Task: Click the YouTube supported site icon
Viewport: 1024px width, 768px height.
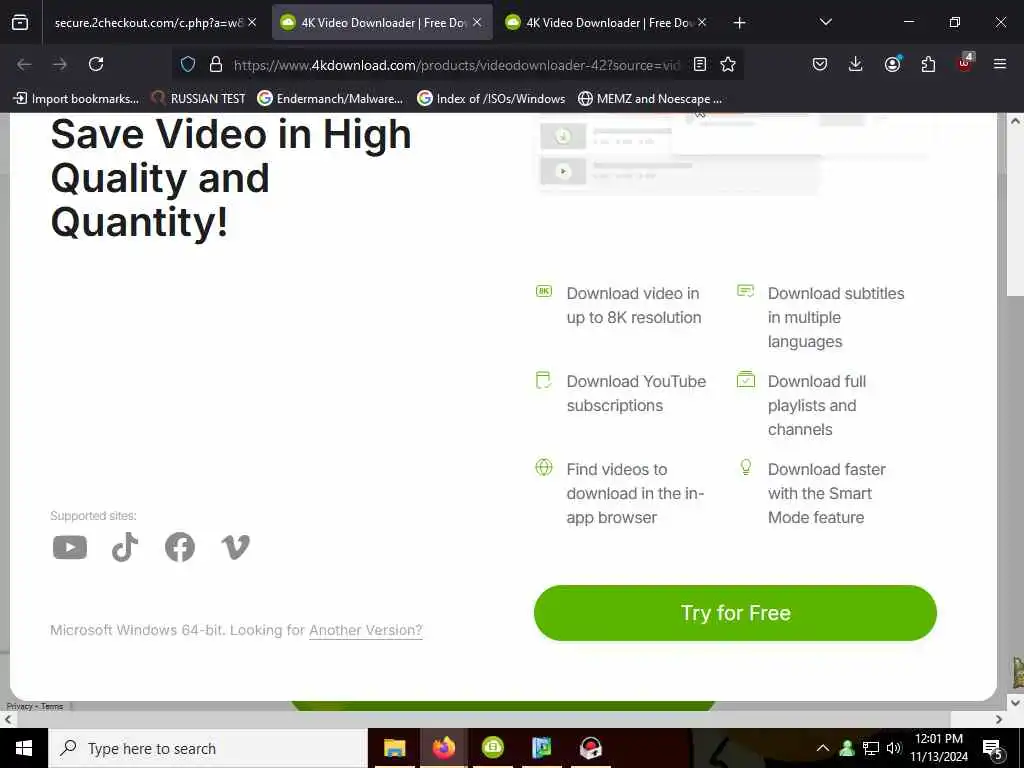Action: pyautogui.click(x=70, y=547)
